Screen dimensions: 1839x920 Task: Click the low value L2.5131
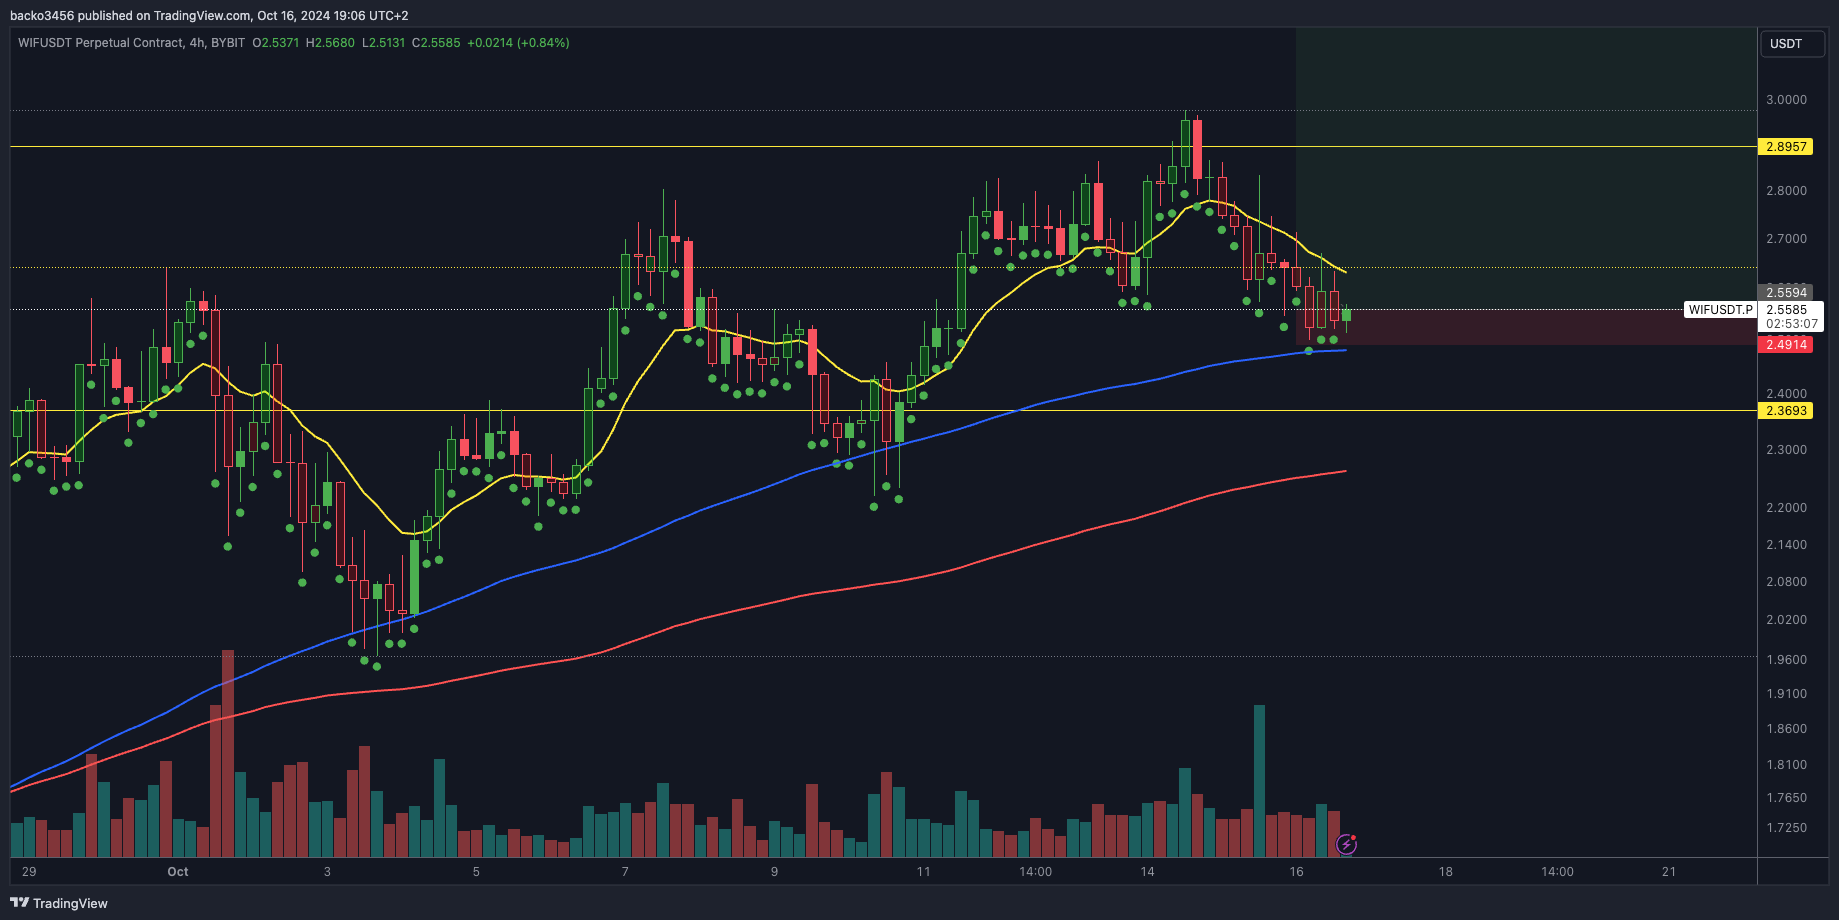383,43
